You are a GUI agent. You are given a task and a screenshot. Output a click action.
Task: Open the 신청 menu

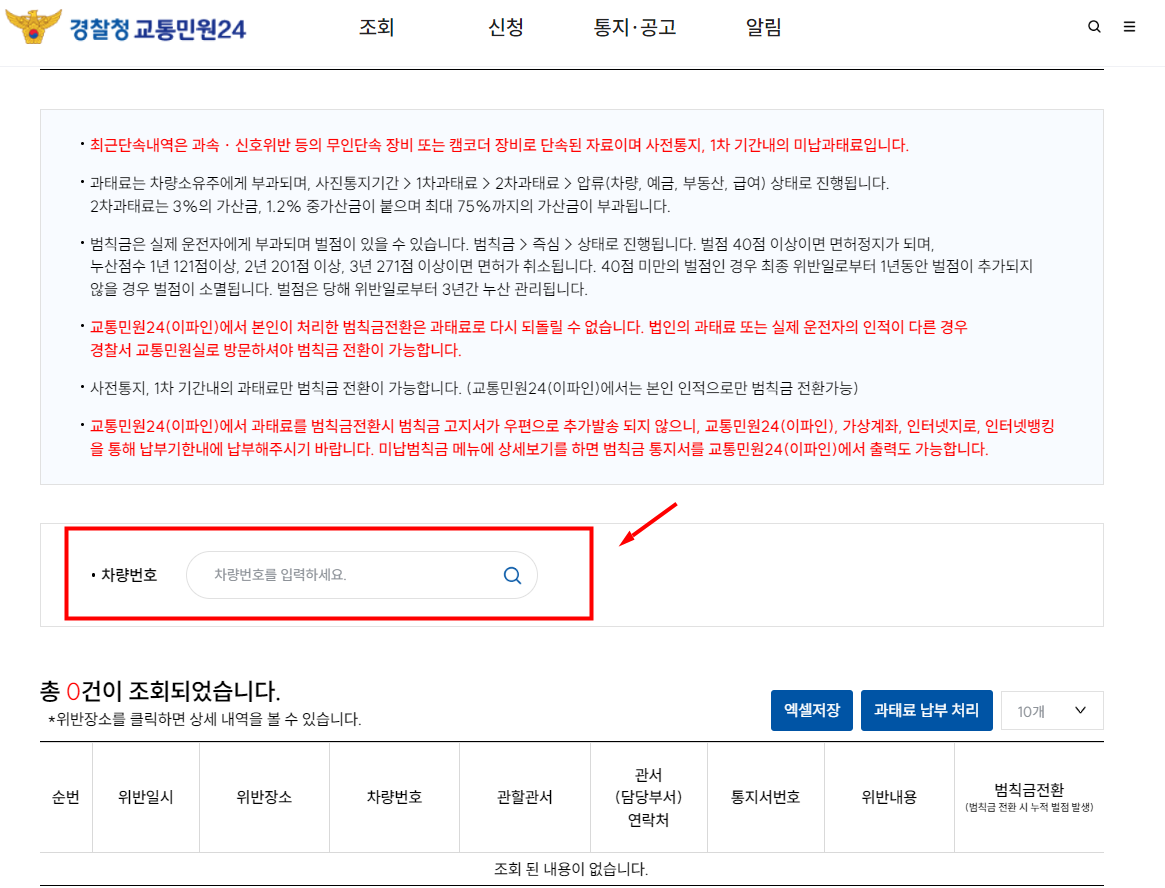point(505,29)
